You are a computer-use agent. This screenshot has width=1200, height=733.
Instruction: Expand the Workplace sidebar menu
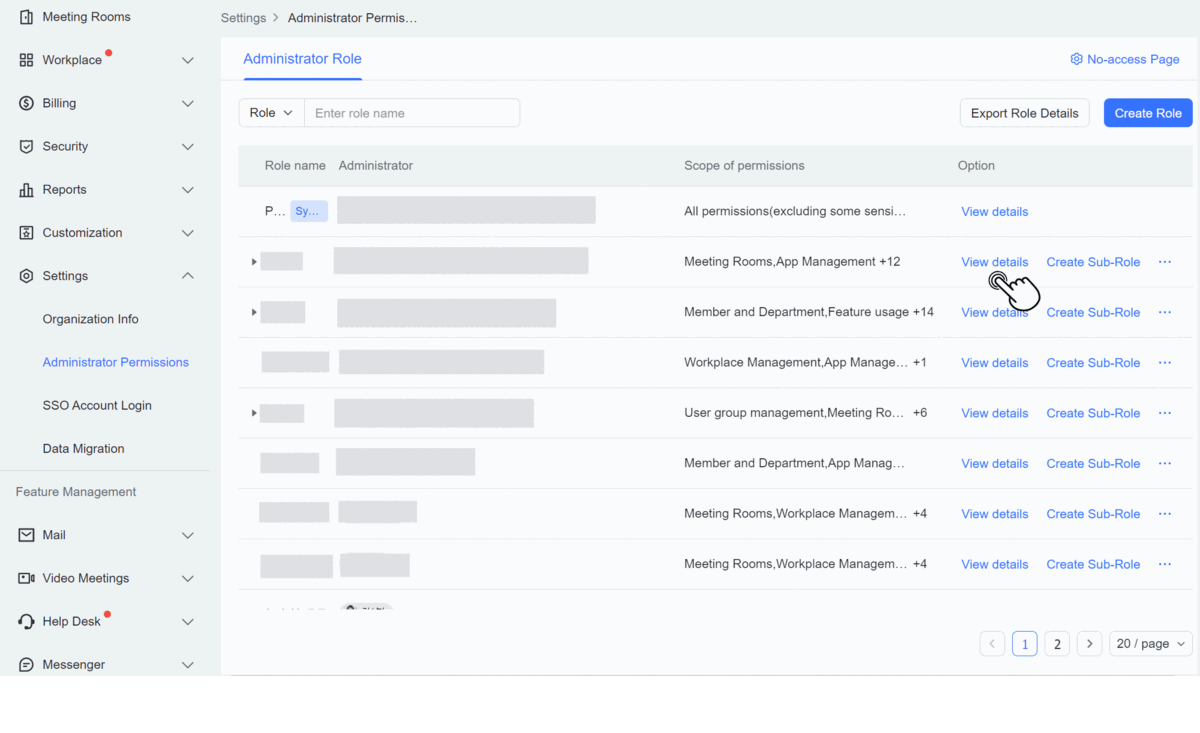coord(187,60)
